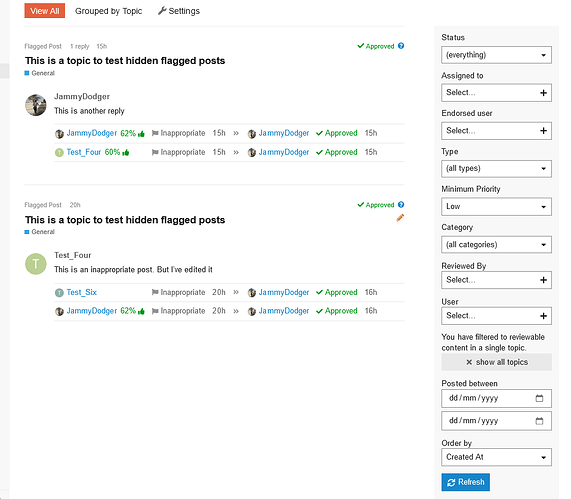The width and height of the screenshot is (571, 499).
Task: Click the green T avatar of Test_Four
Action: [x=36, y=264]
